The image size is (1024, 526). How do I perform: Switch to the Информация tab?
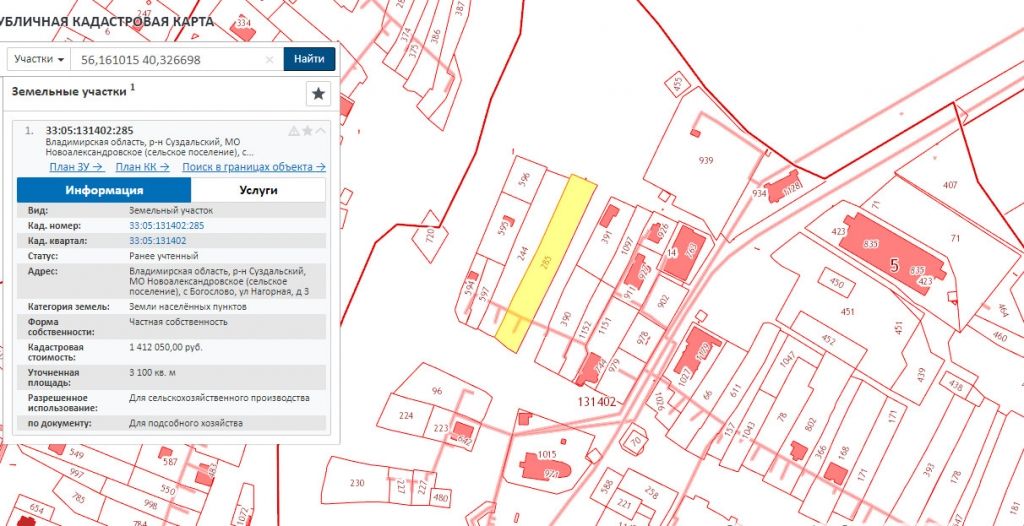click(x=104, y=190)
